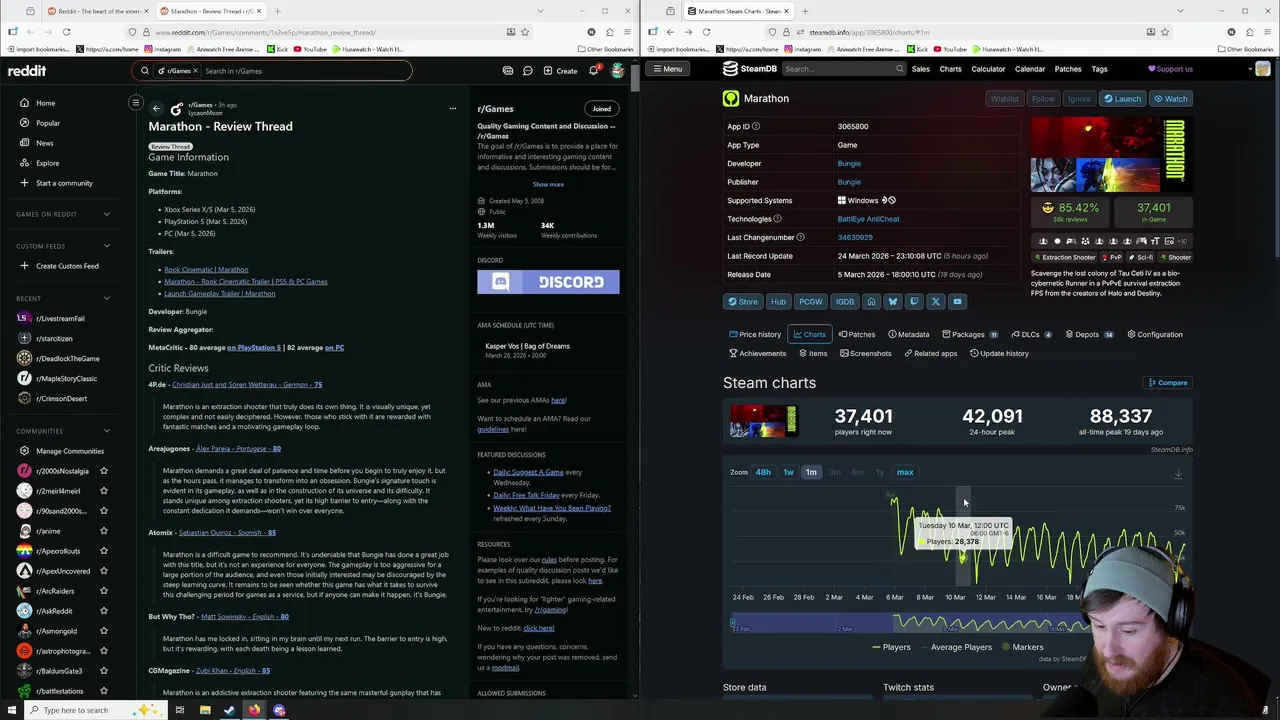The image size is (1280, 720).
Task: Open Firefox from the Windows taskbar
Action: pyautogui.click(x=254, y=710)
